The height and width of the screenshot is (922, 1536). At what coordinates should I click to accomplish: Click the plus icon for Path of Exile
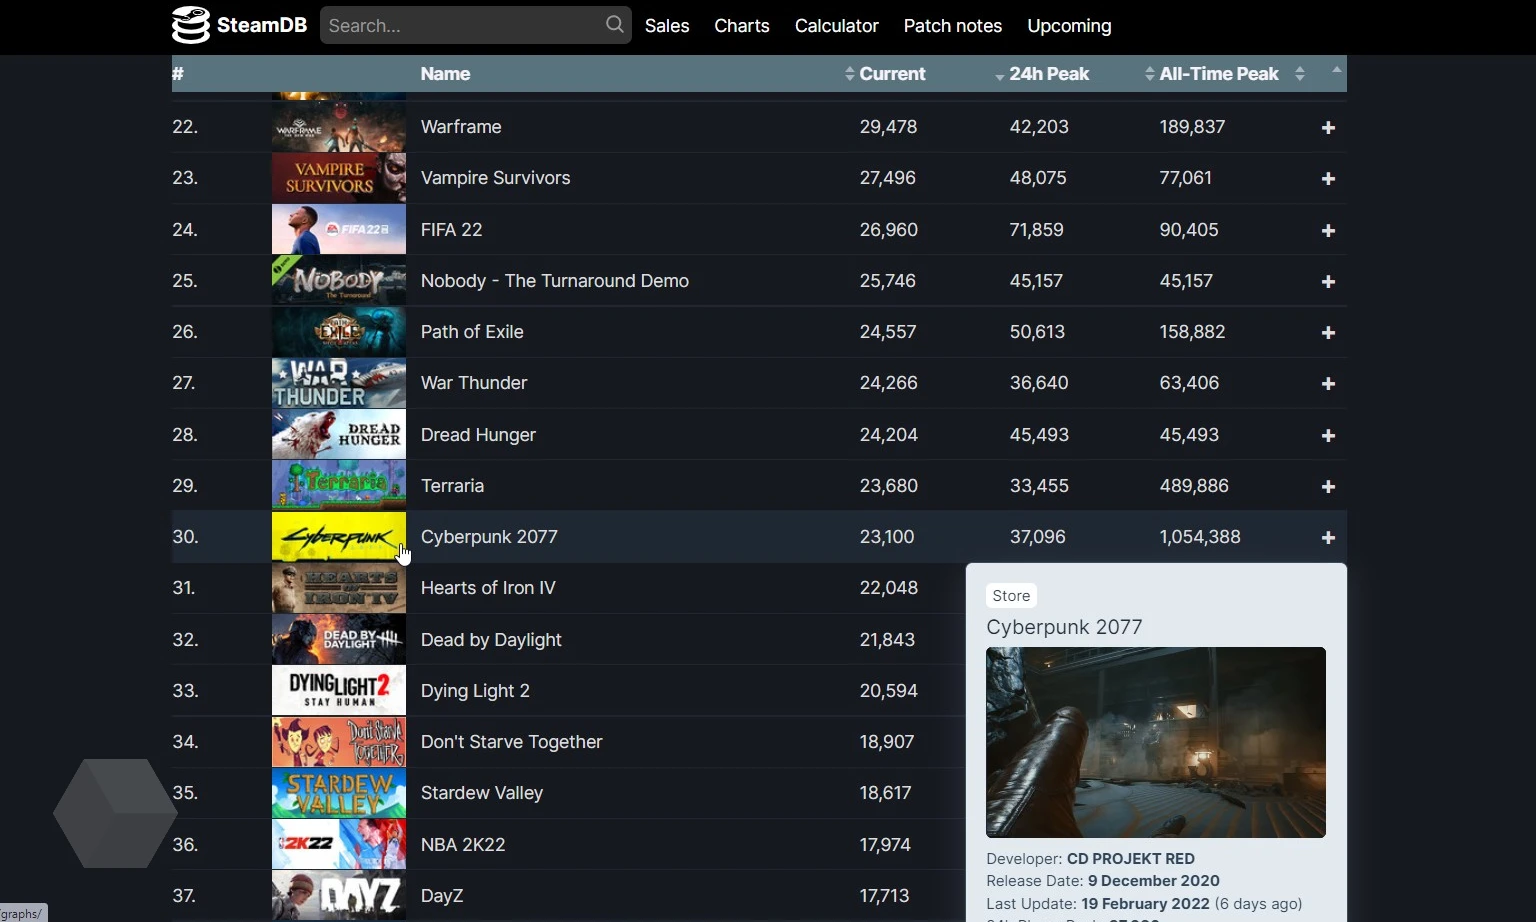tap(1328, 333)
